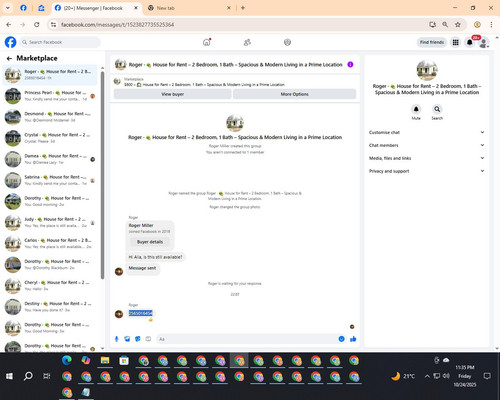Expand the Chat members section
The image size is (500, 400).
point(427,145)
